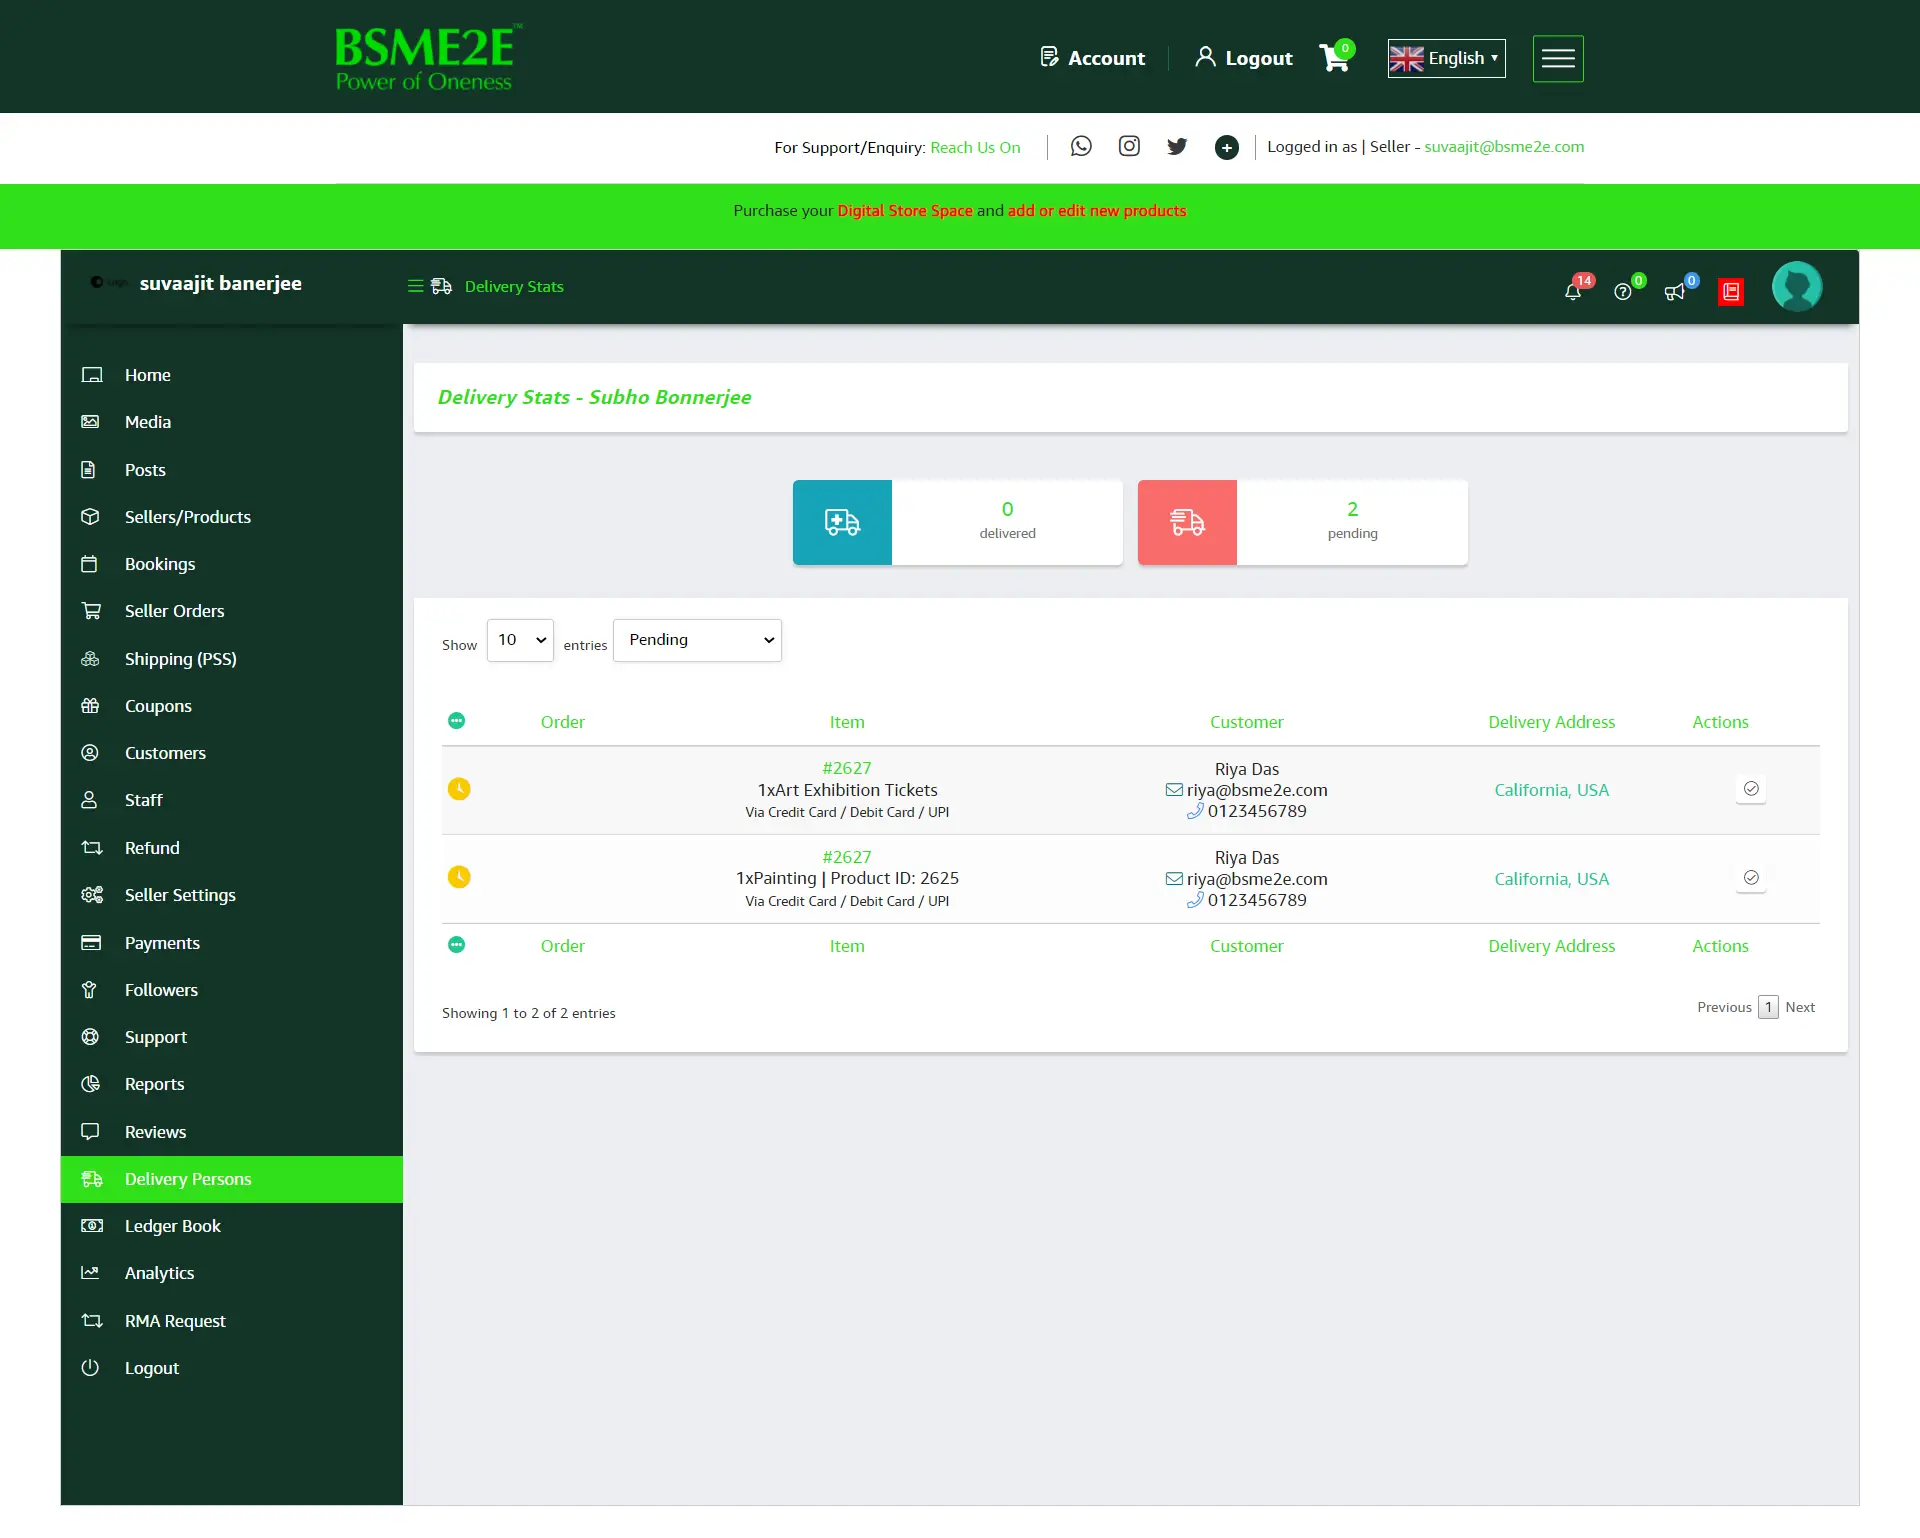This screenshot has height=1538, width=1920.
Task: Open the suvaajit@bsme2e.com seller link
Action: [x=1504, y=147]
